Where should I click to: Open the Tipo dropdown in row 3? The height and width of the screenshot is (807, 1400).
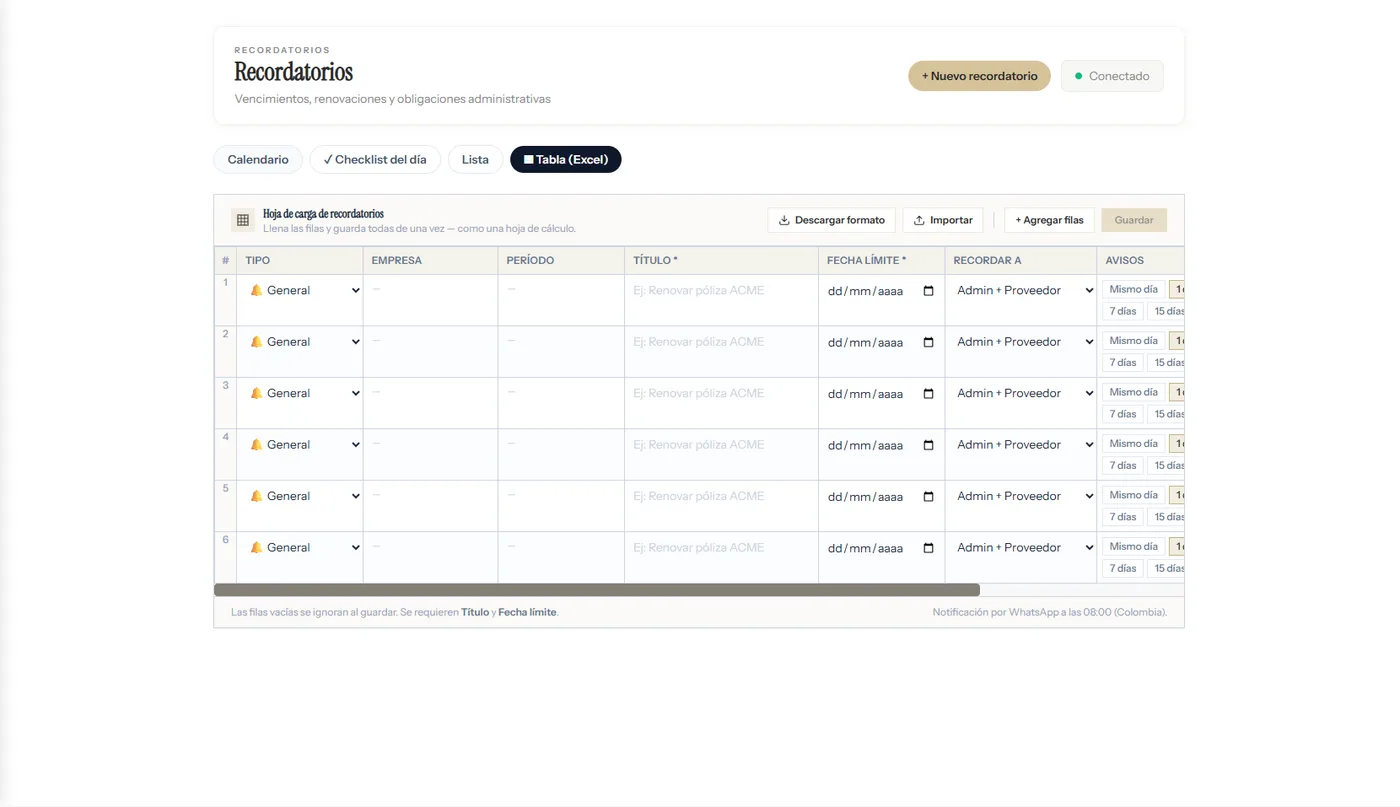point(301,393)
